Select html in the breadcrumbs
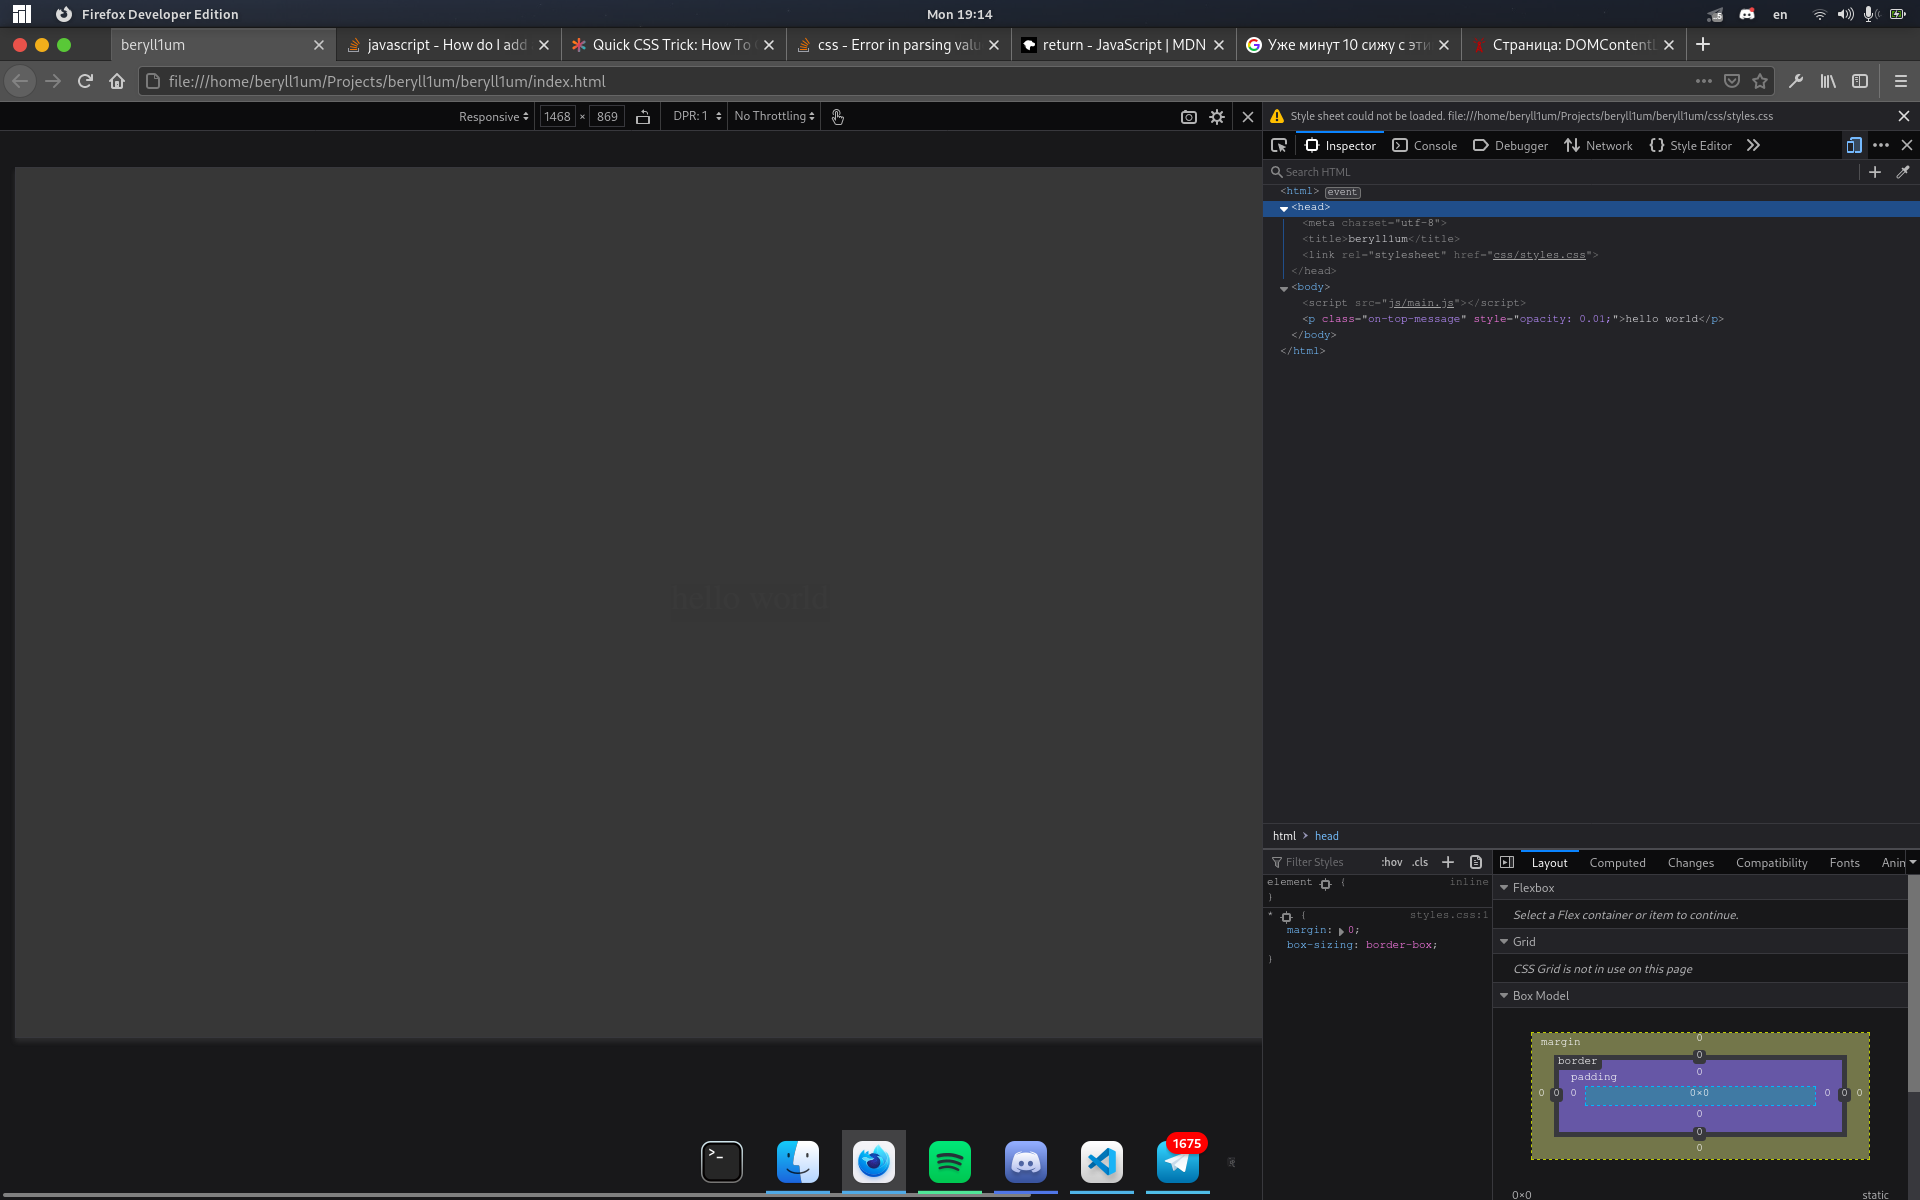This screenshot has width=1920, height=1200. click(1284, 836)
